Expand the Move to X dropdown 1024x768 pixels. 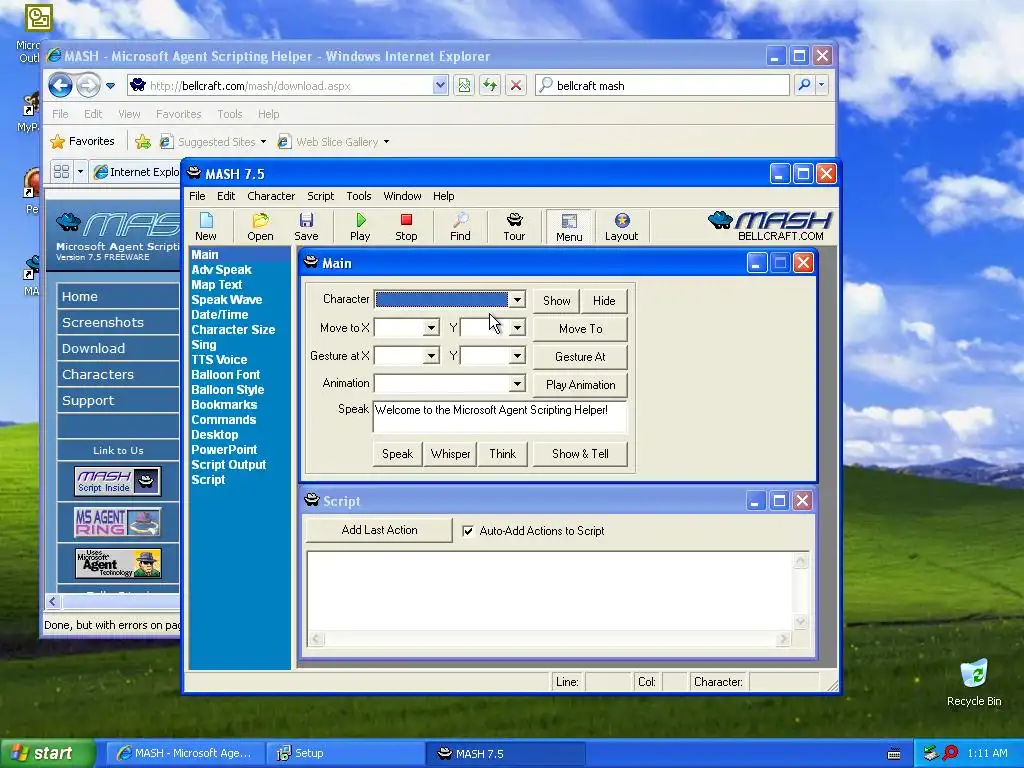pos(431,328)
